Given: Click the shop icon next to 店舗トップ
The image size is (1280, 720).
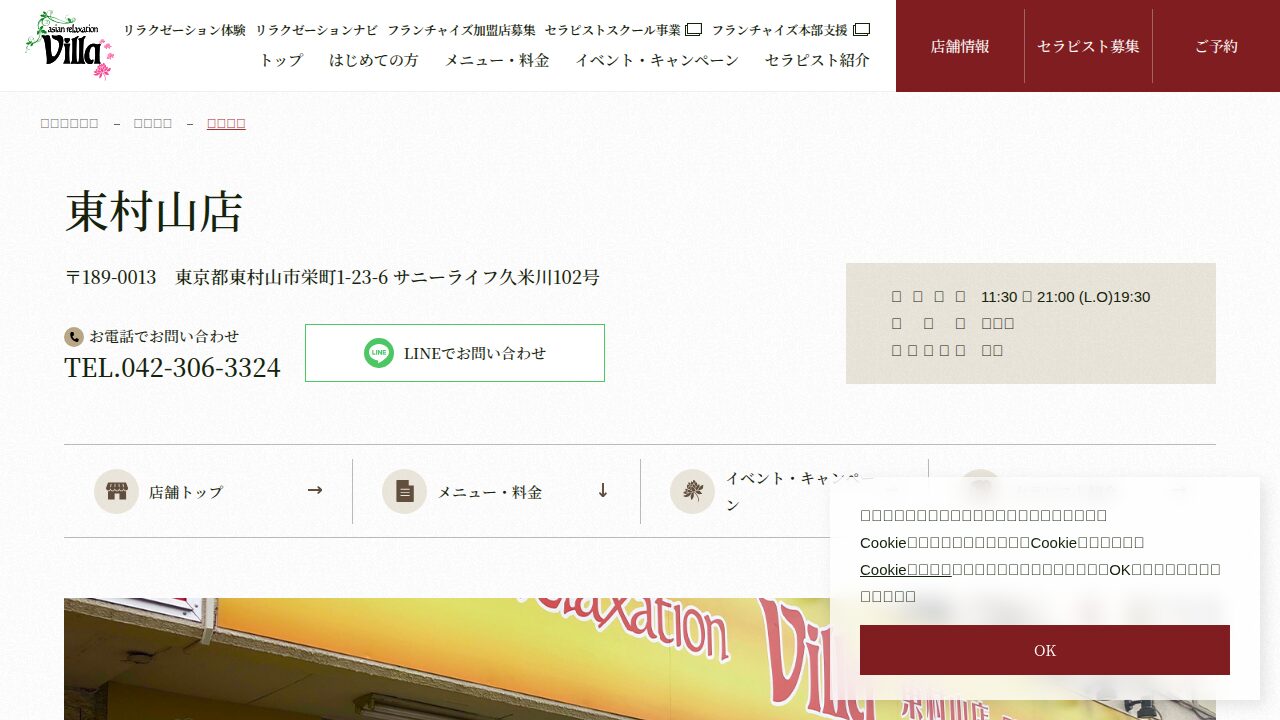Looking at the screenshot, I should 116,491.
